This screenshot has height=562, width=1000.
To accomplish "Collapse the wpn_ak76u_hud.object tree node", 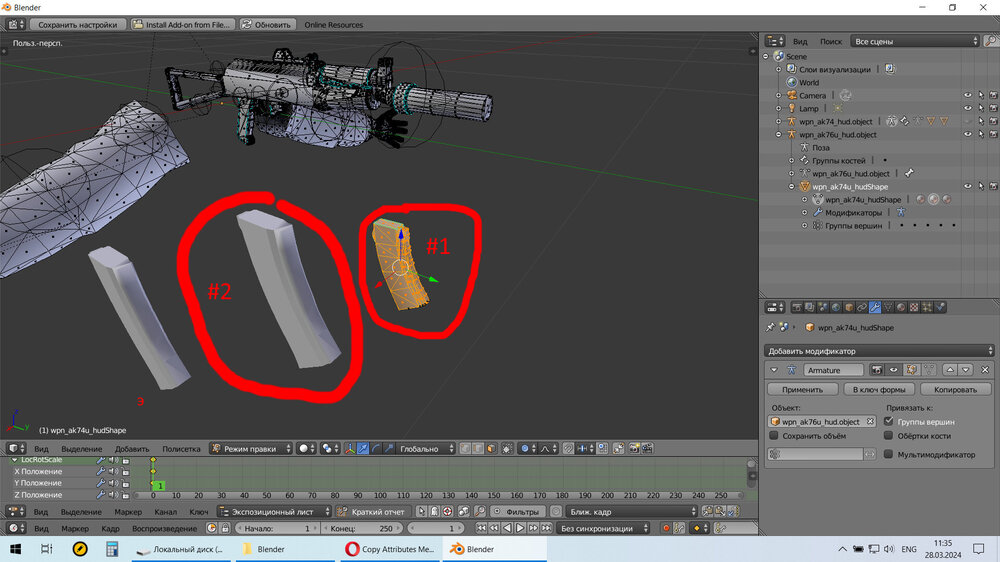I will pyautogui.click(x=778, y=134).
